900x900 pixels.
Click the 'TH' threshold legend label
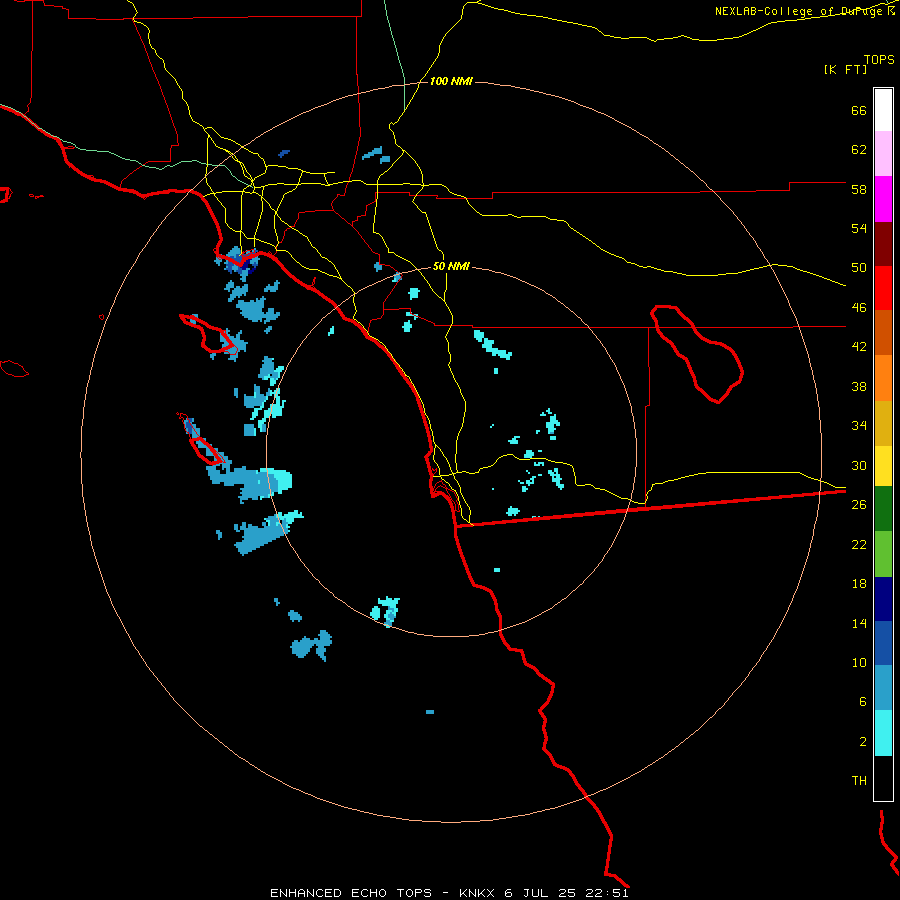point(859,781)
